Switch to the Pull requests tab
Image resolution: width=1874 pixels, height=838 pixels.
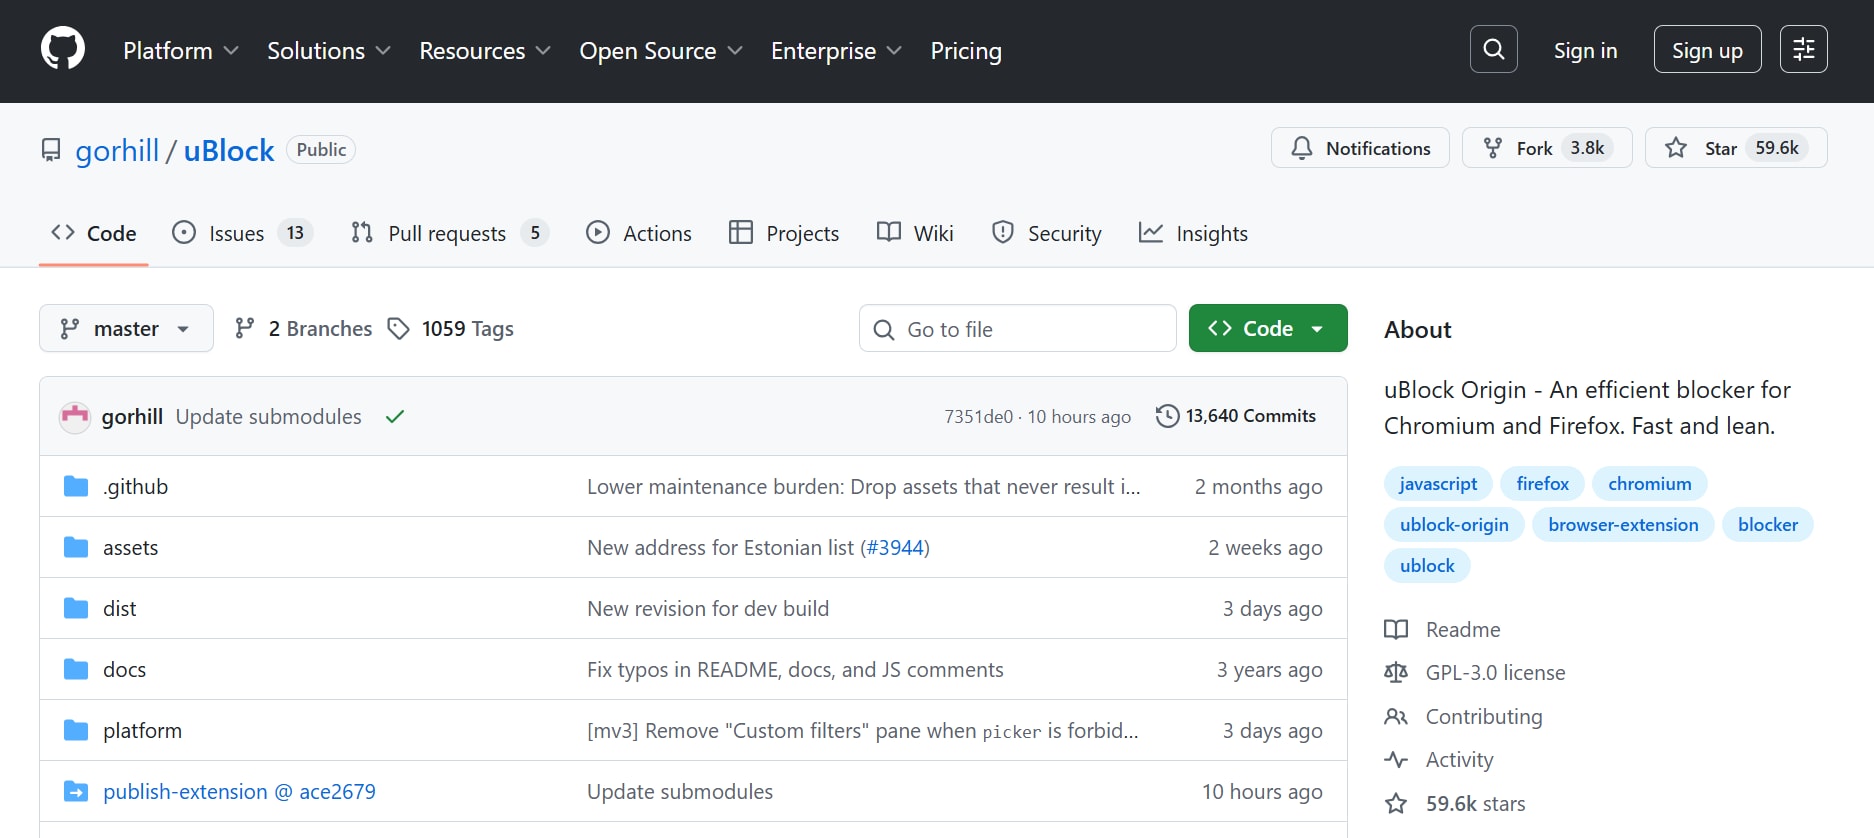pyautogui.click(x=449, y=233)
